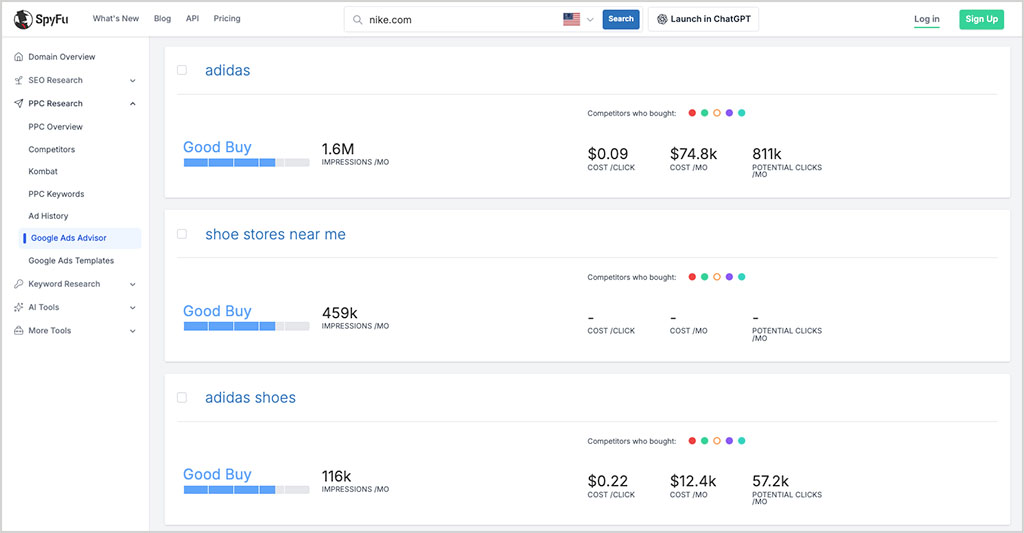
Task: Click the Keyword Research key icon
Action: tap(18, 284)
